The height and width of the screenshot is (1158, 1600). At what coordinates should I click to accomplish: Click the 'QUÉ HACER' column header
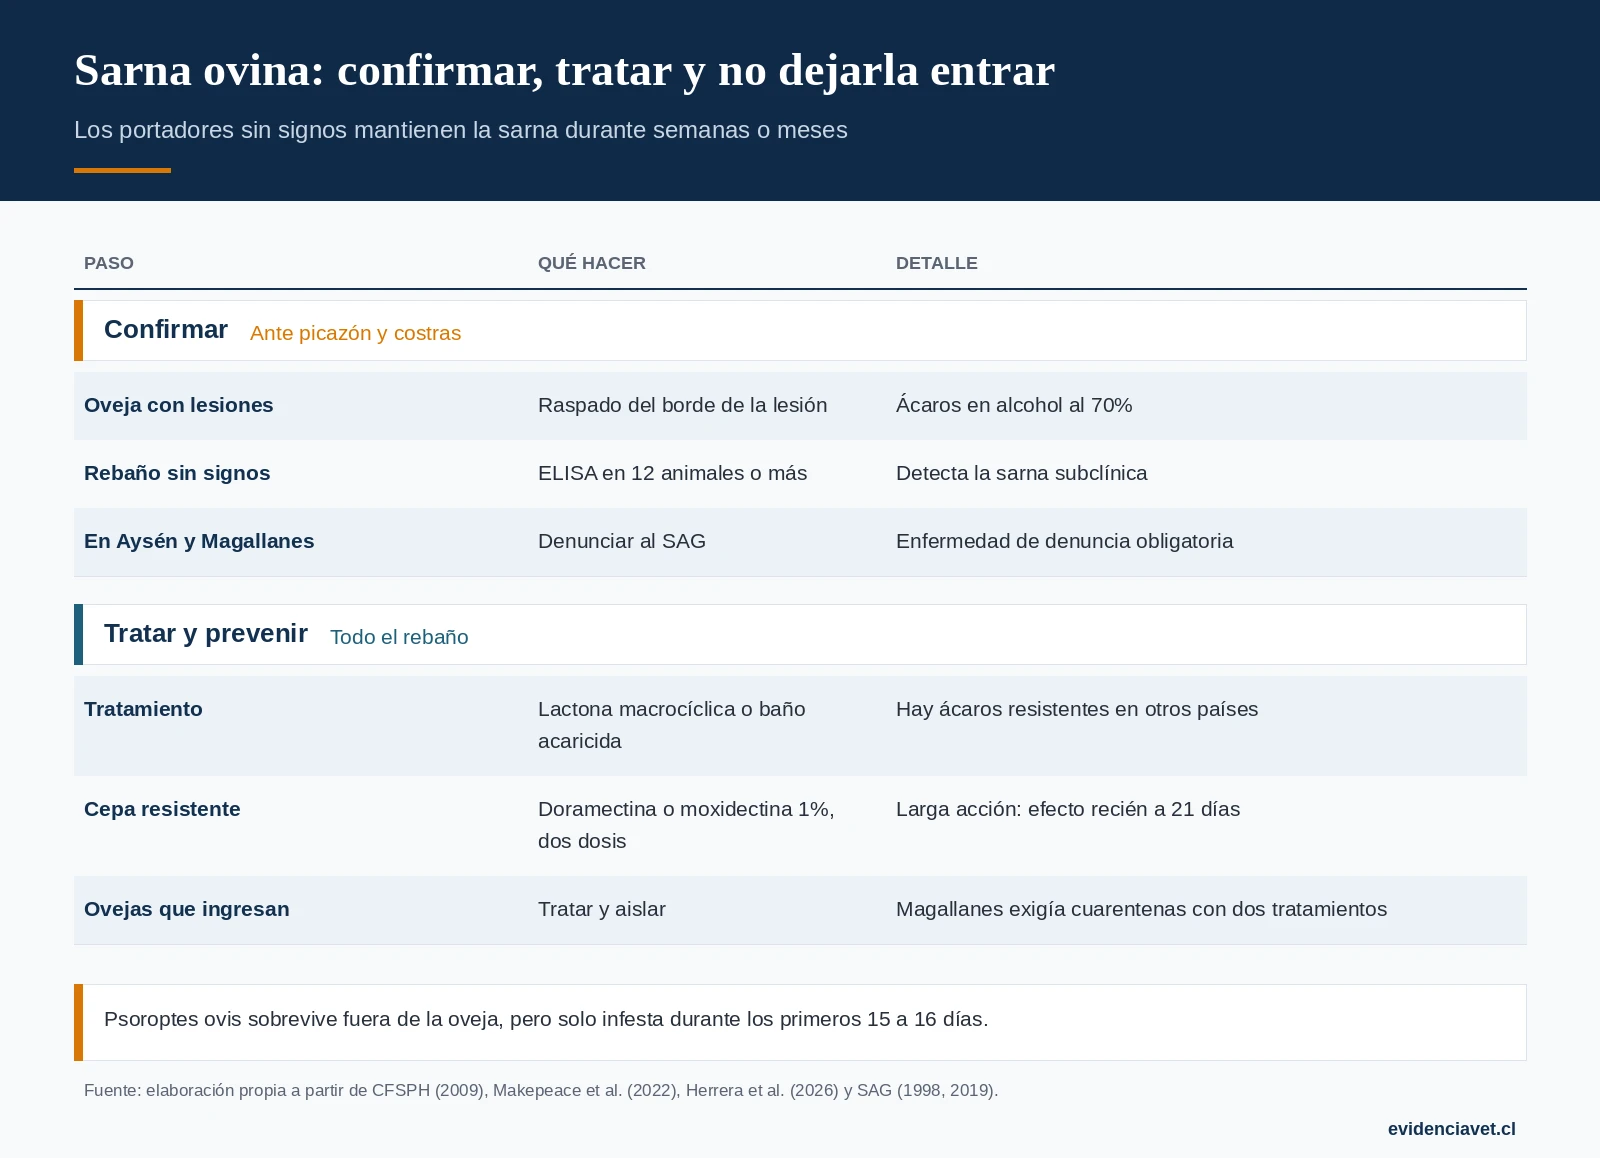tap(592, 263)
